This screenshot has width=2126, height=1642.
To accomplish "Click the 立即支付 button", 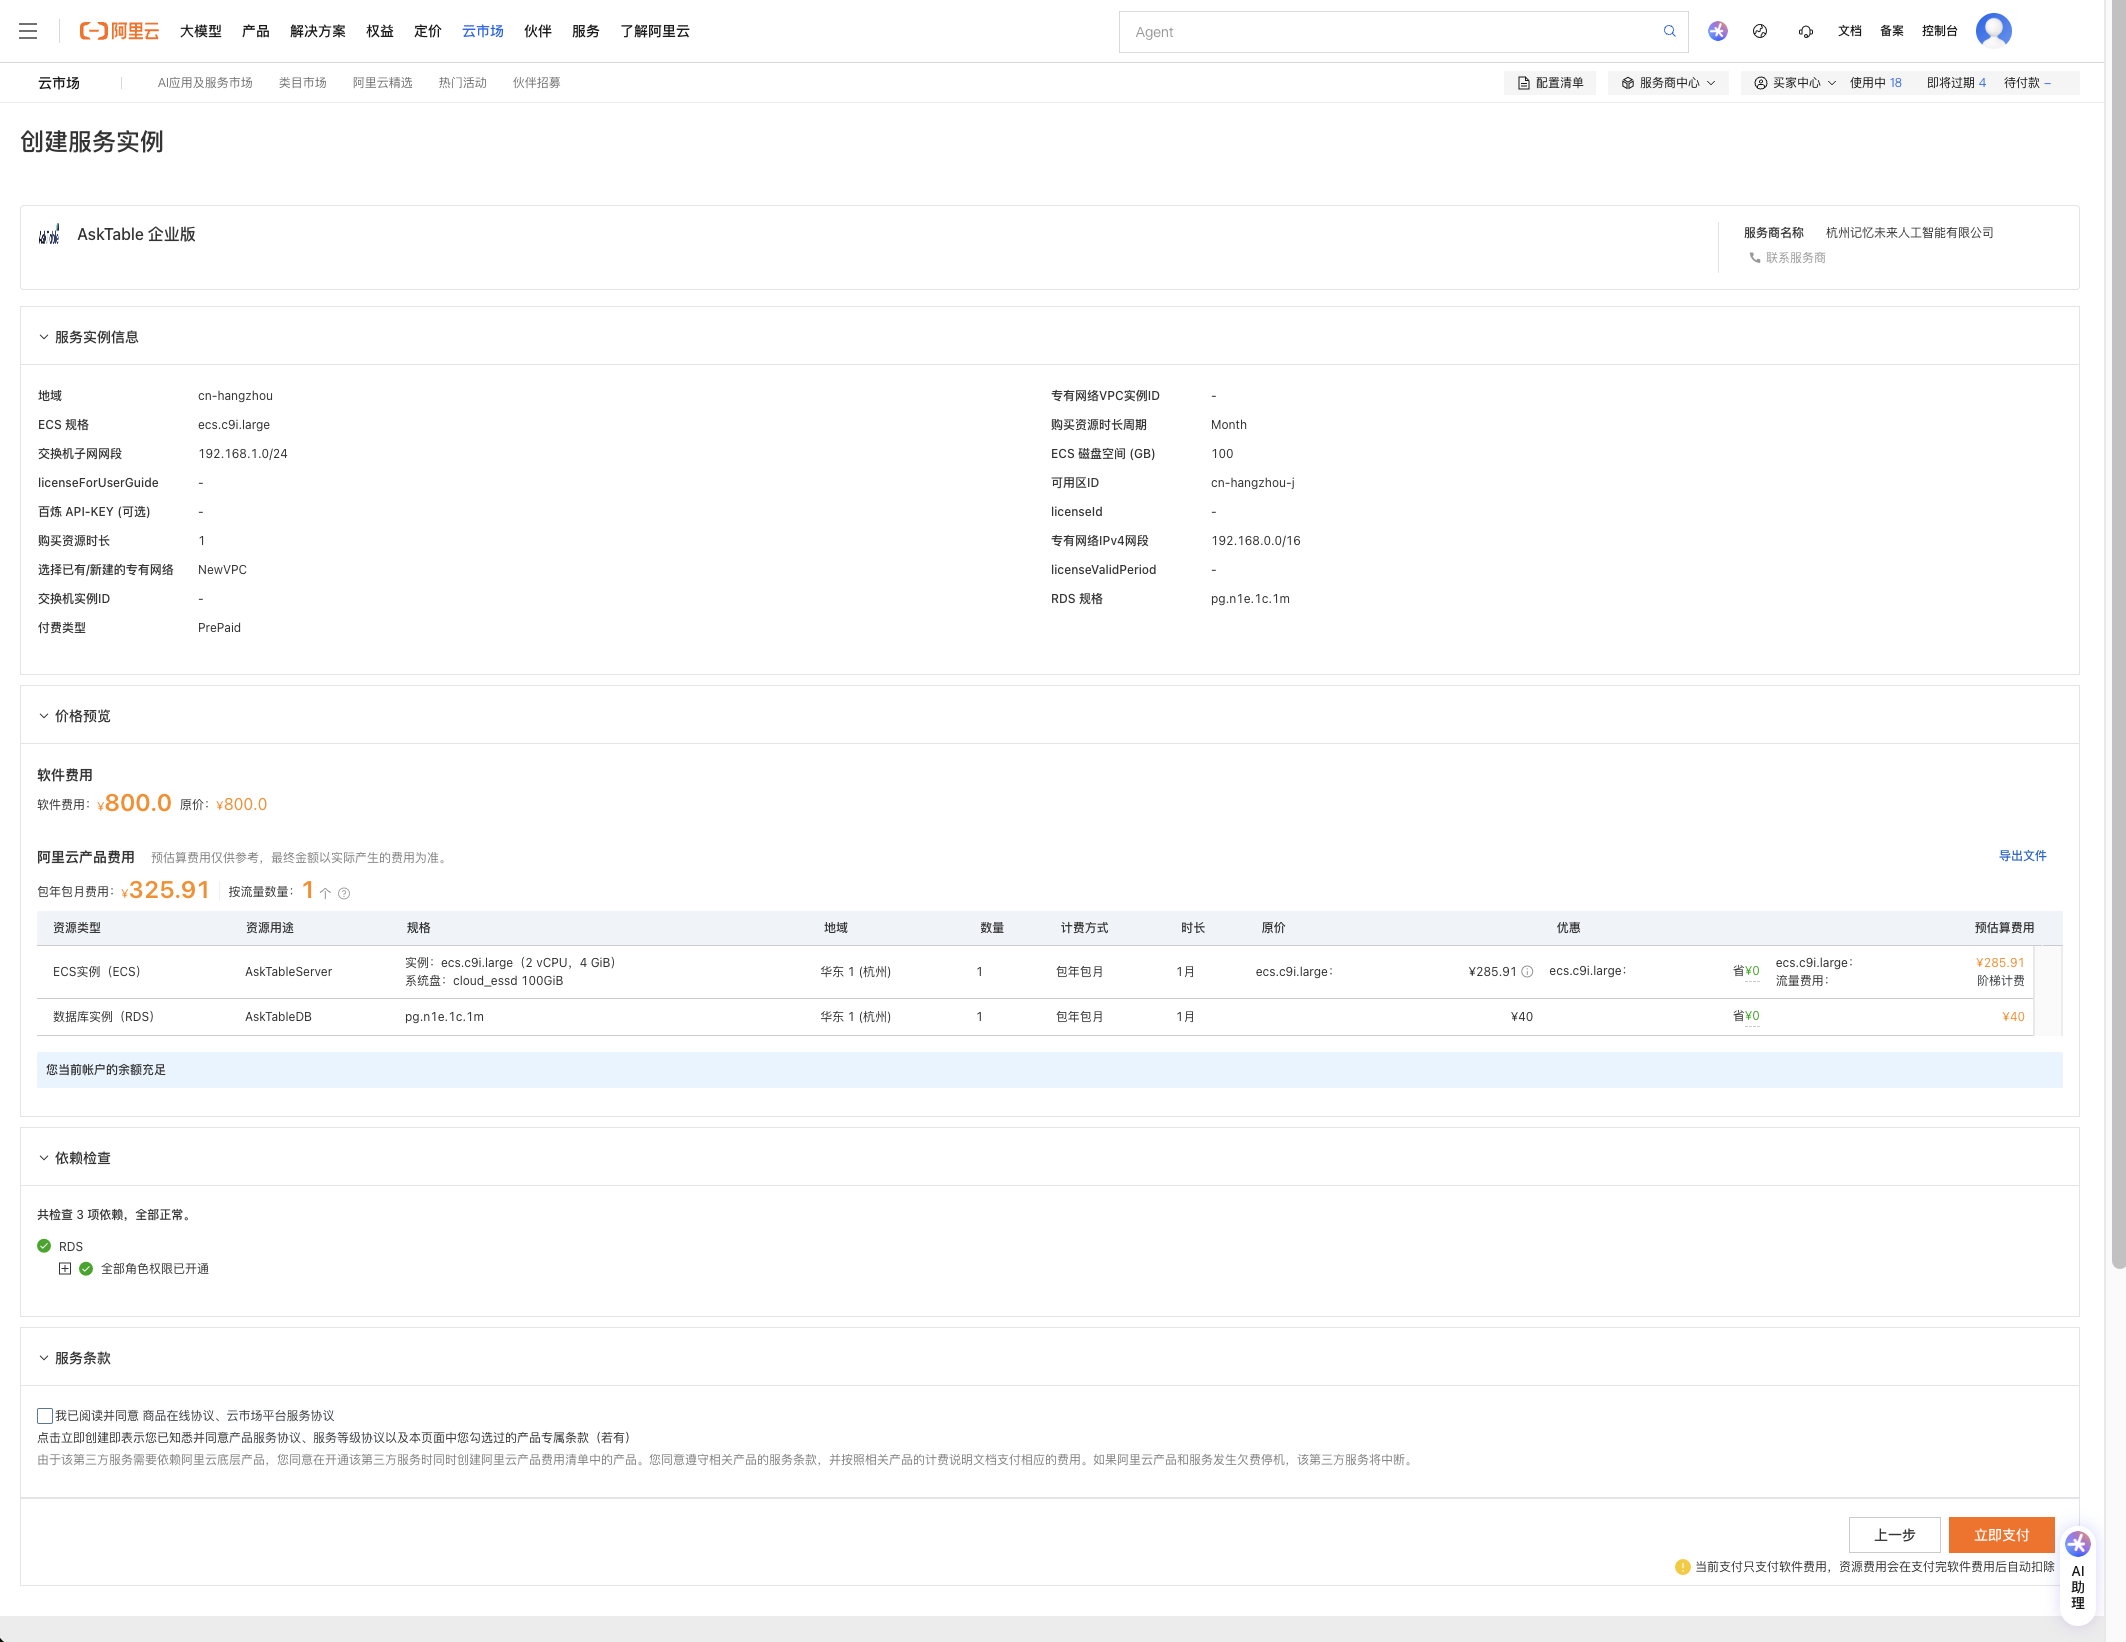I will [2001, 1535].
